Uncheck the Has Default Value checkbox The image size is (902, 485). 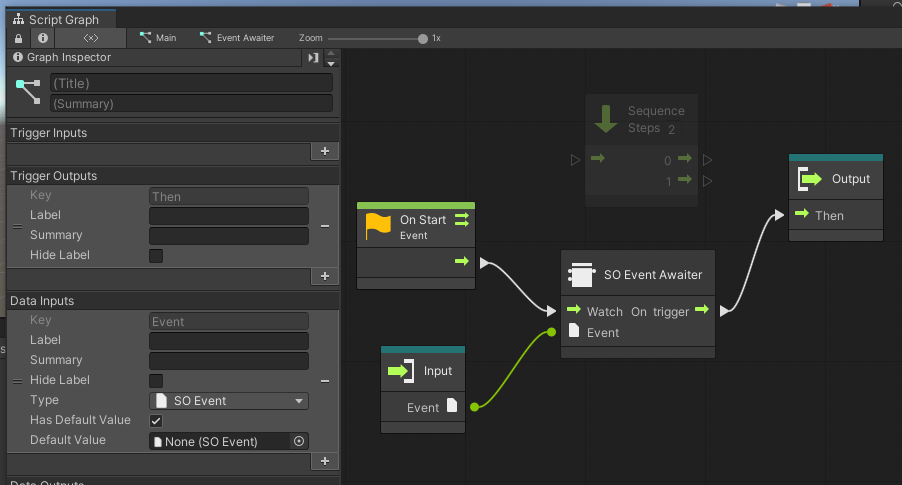click(156, 421)
